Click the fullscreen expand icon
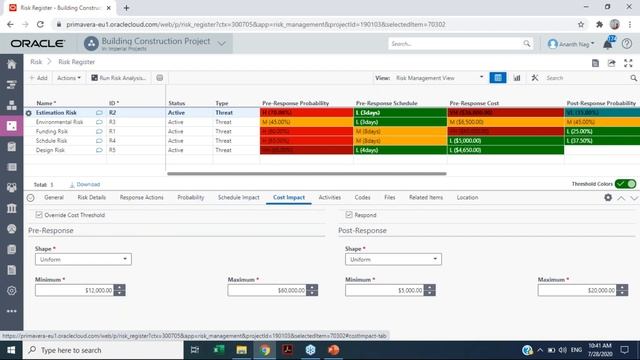This screenshot has height=360, width=640. coord(628,63)
